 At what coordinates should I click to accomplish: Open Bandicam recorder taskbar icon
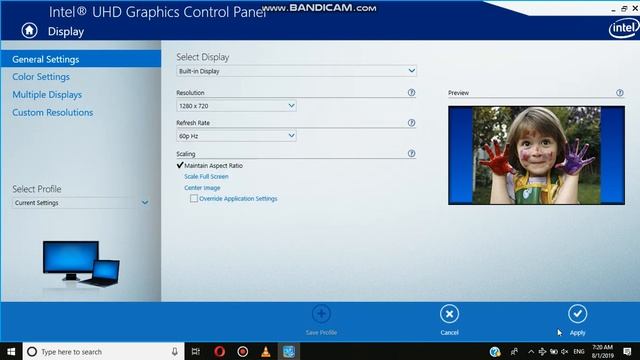(x=242, y=351)
